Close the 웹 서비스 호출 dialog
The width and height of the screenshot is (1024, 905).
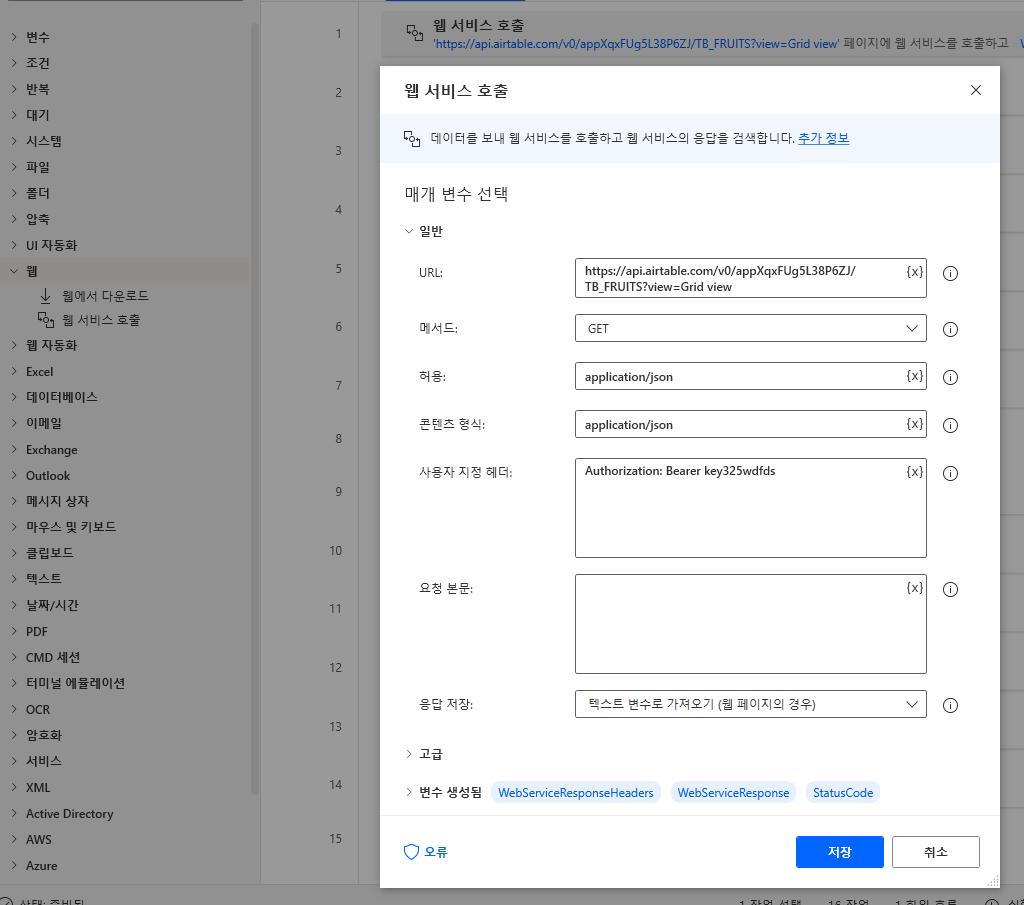(976, 90)
